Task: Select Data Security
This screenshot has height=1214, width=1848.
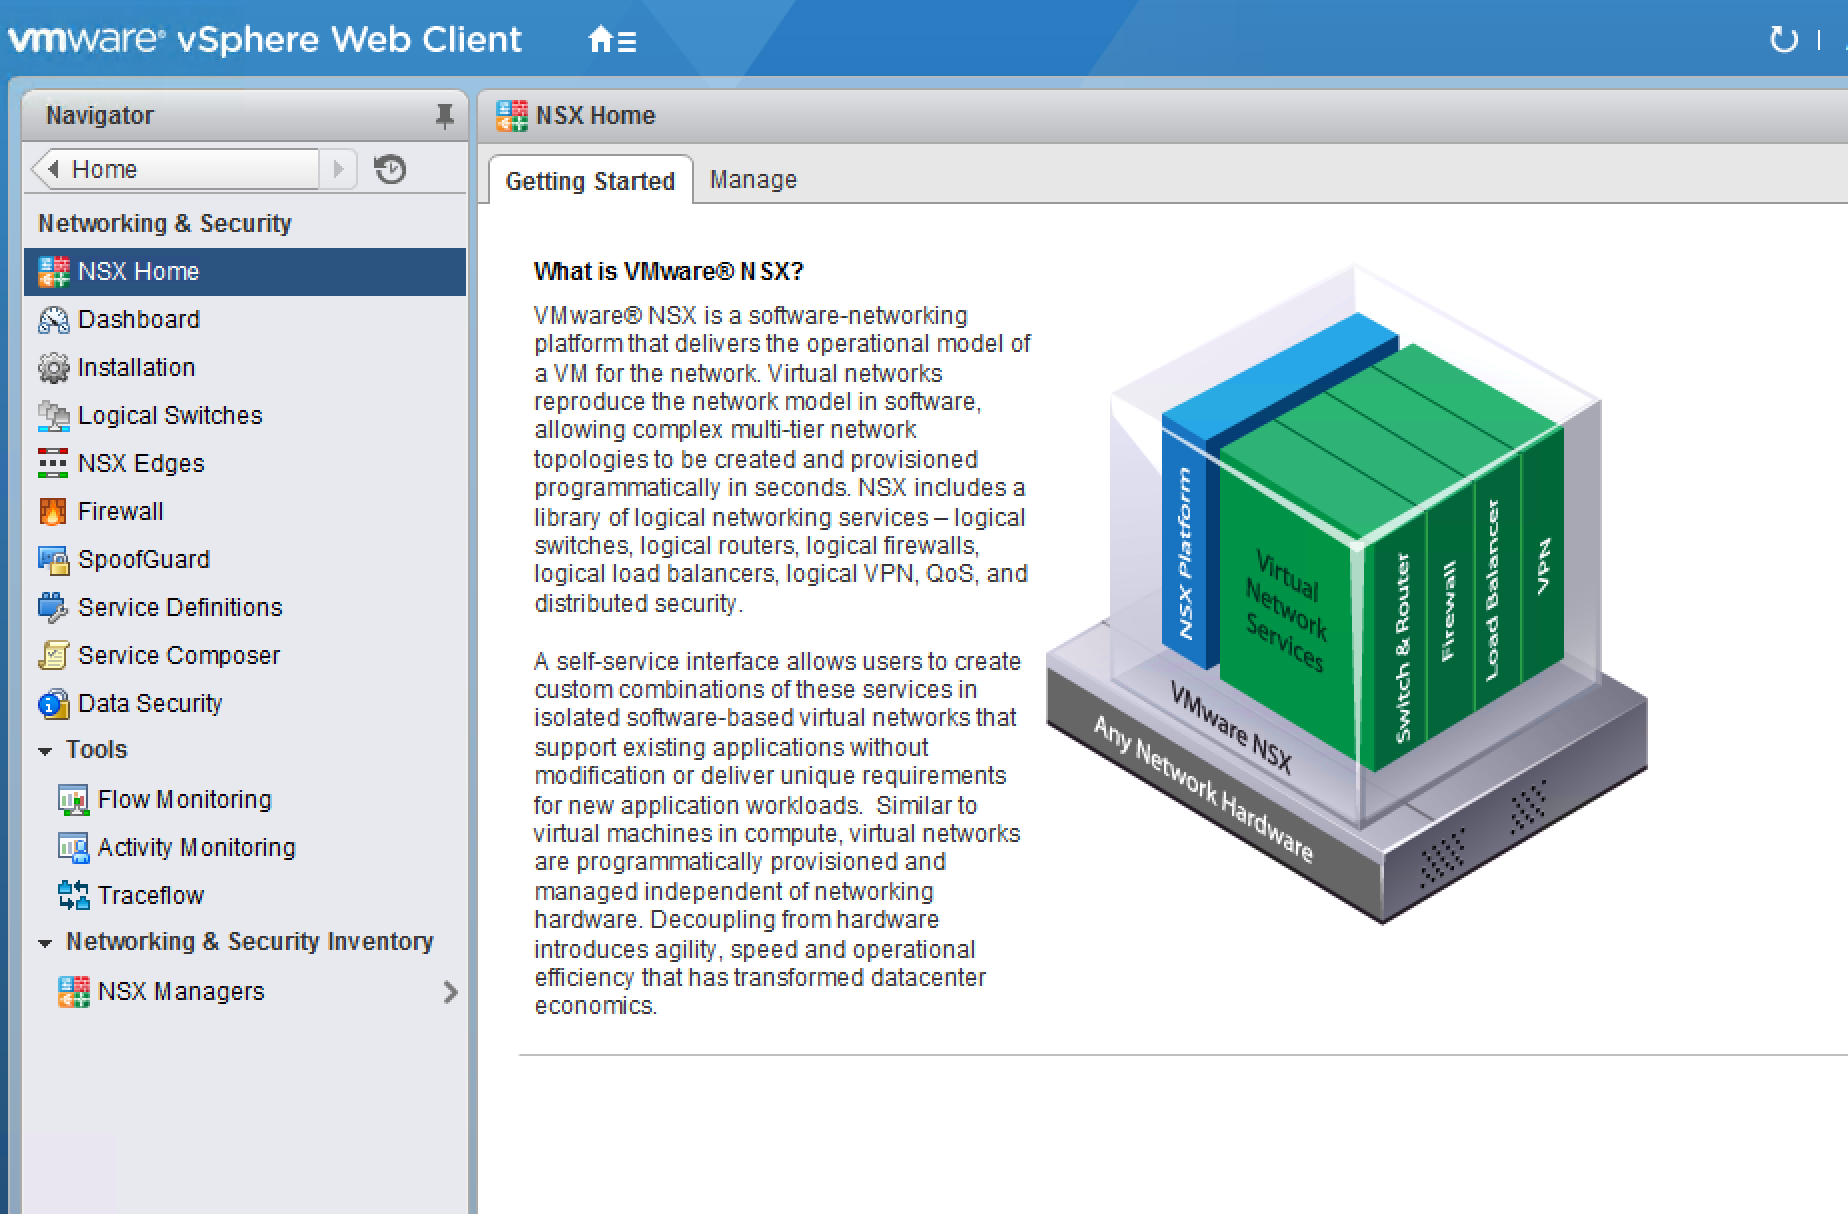Action: tap(245, 703)
